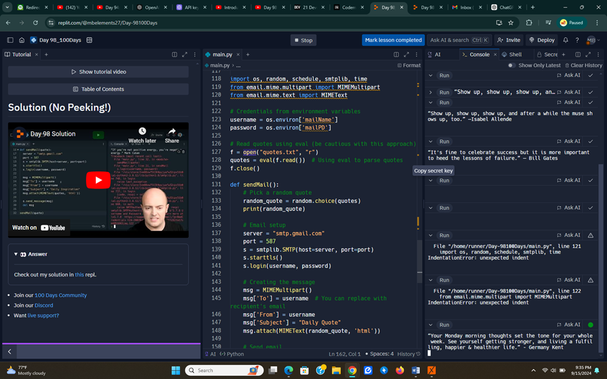Play the Day 98 Solution video

click(98, 180)
